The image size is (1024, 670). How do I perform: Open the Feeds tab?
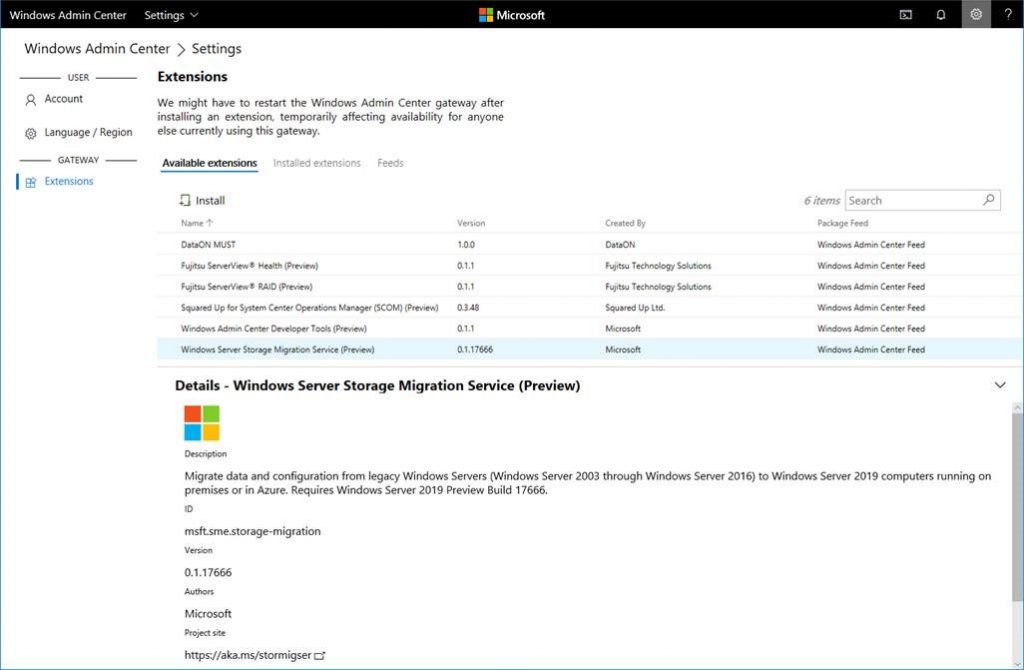[391, 163]
